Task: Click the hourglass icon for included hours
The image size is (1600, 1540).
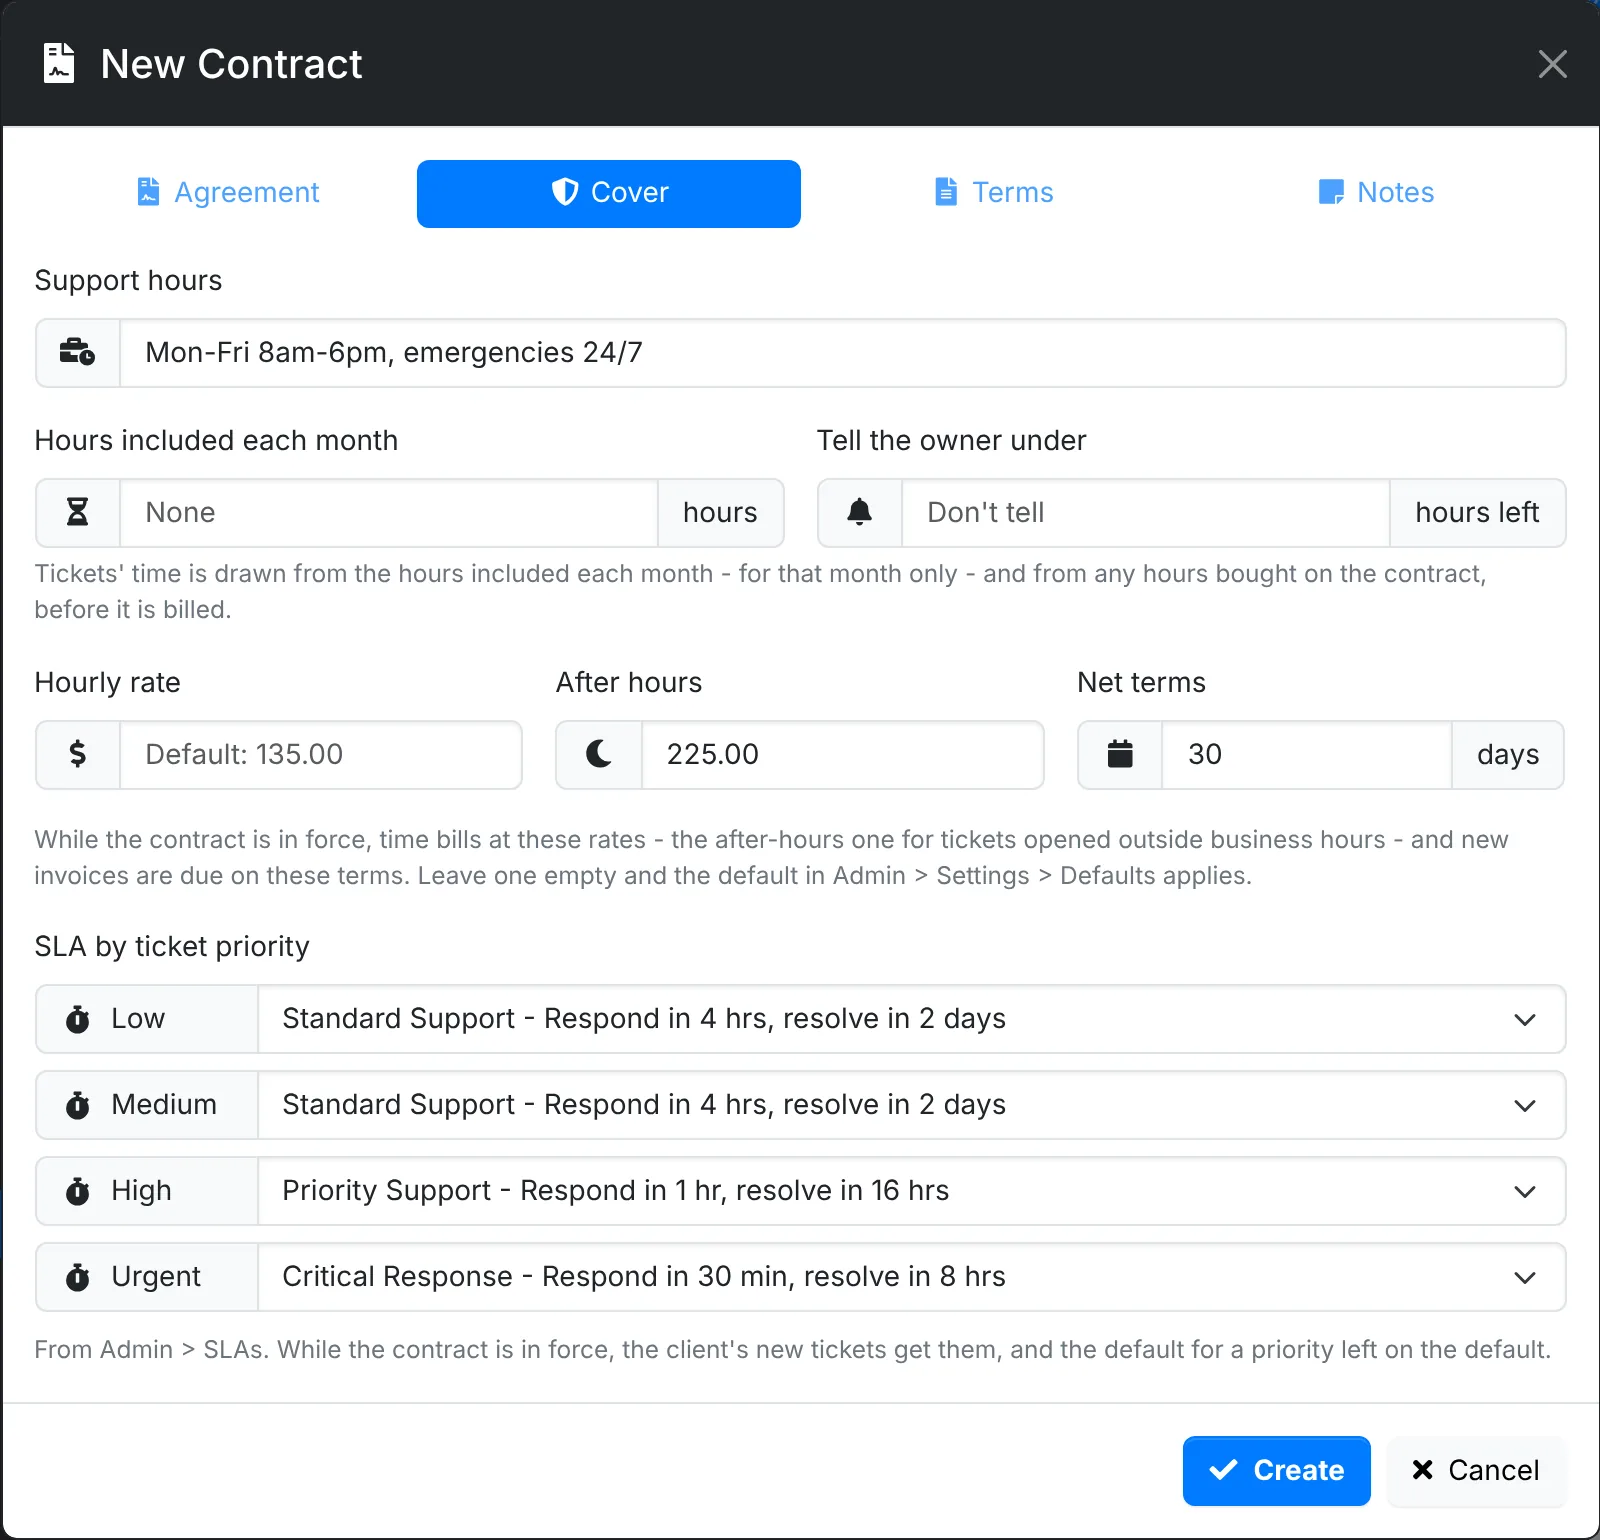Action: coord(77,513)
